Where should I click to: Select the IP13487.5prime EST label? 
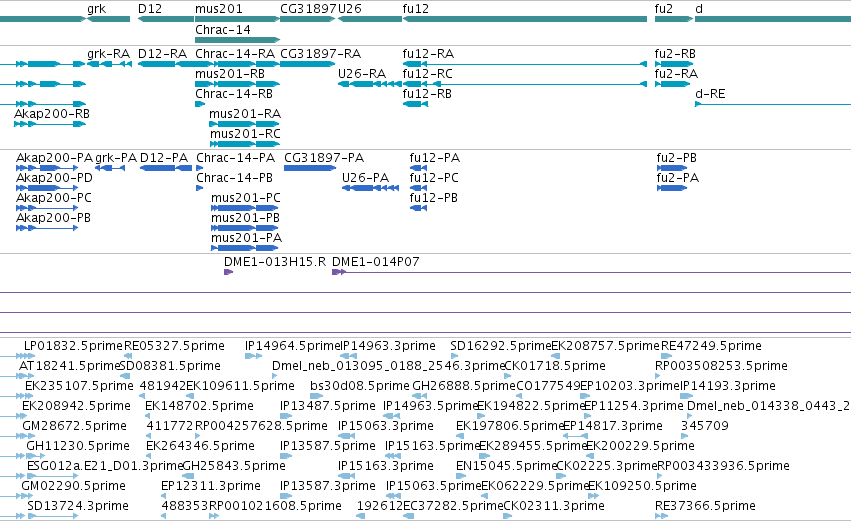coord(328,406)
